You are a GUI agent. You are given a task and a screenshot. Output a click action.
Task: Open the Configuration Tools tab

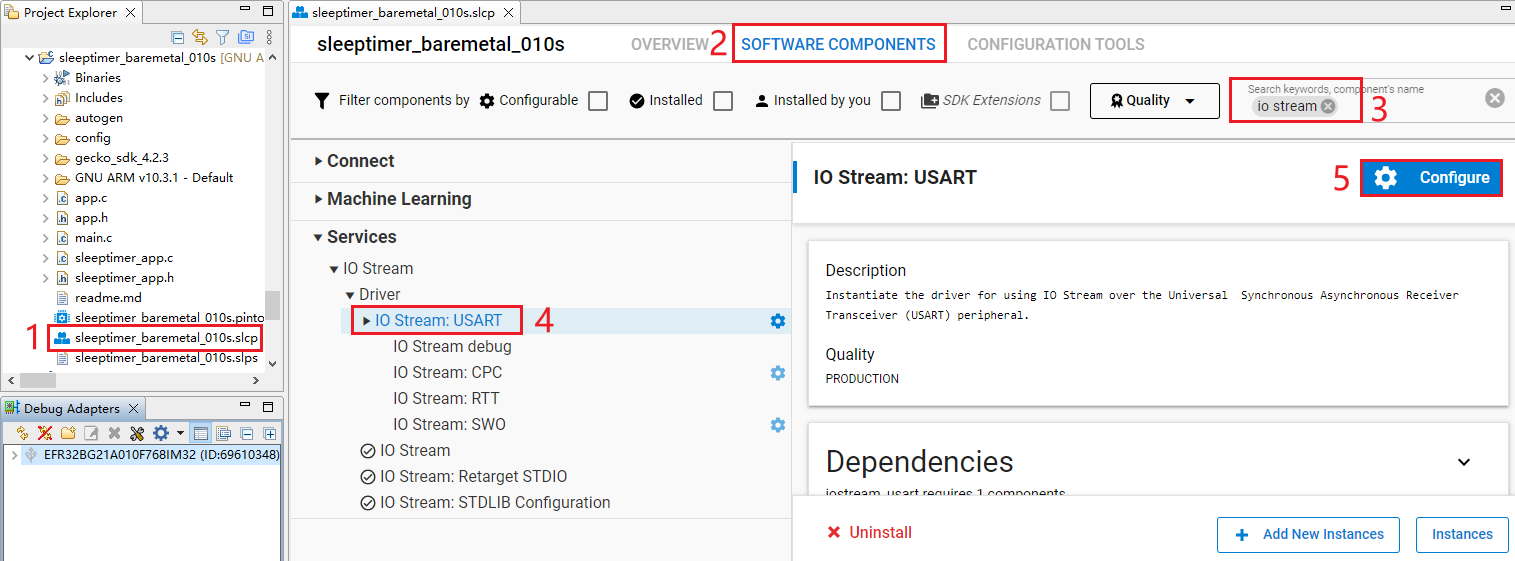pyautogui.click(x=1055, y=44)
